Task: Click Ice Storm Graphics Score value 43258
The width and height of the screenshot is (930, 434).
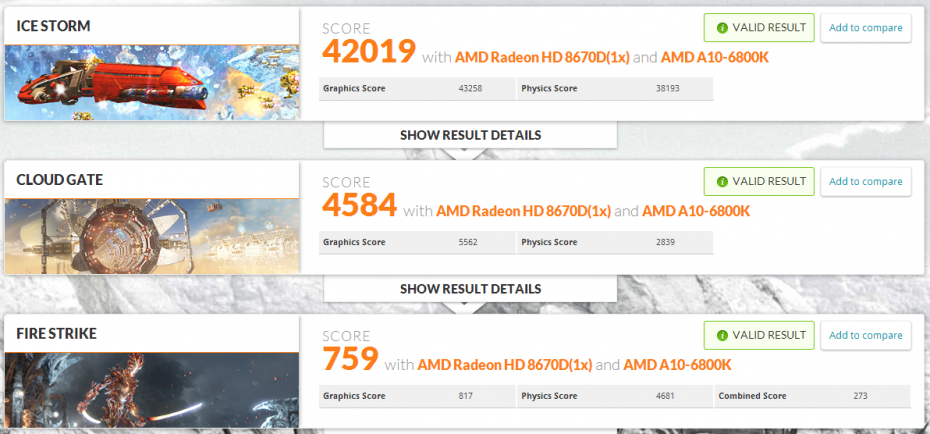Action: 470,88
